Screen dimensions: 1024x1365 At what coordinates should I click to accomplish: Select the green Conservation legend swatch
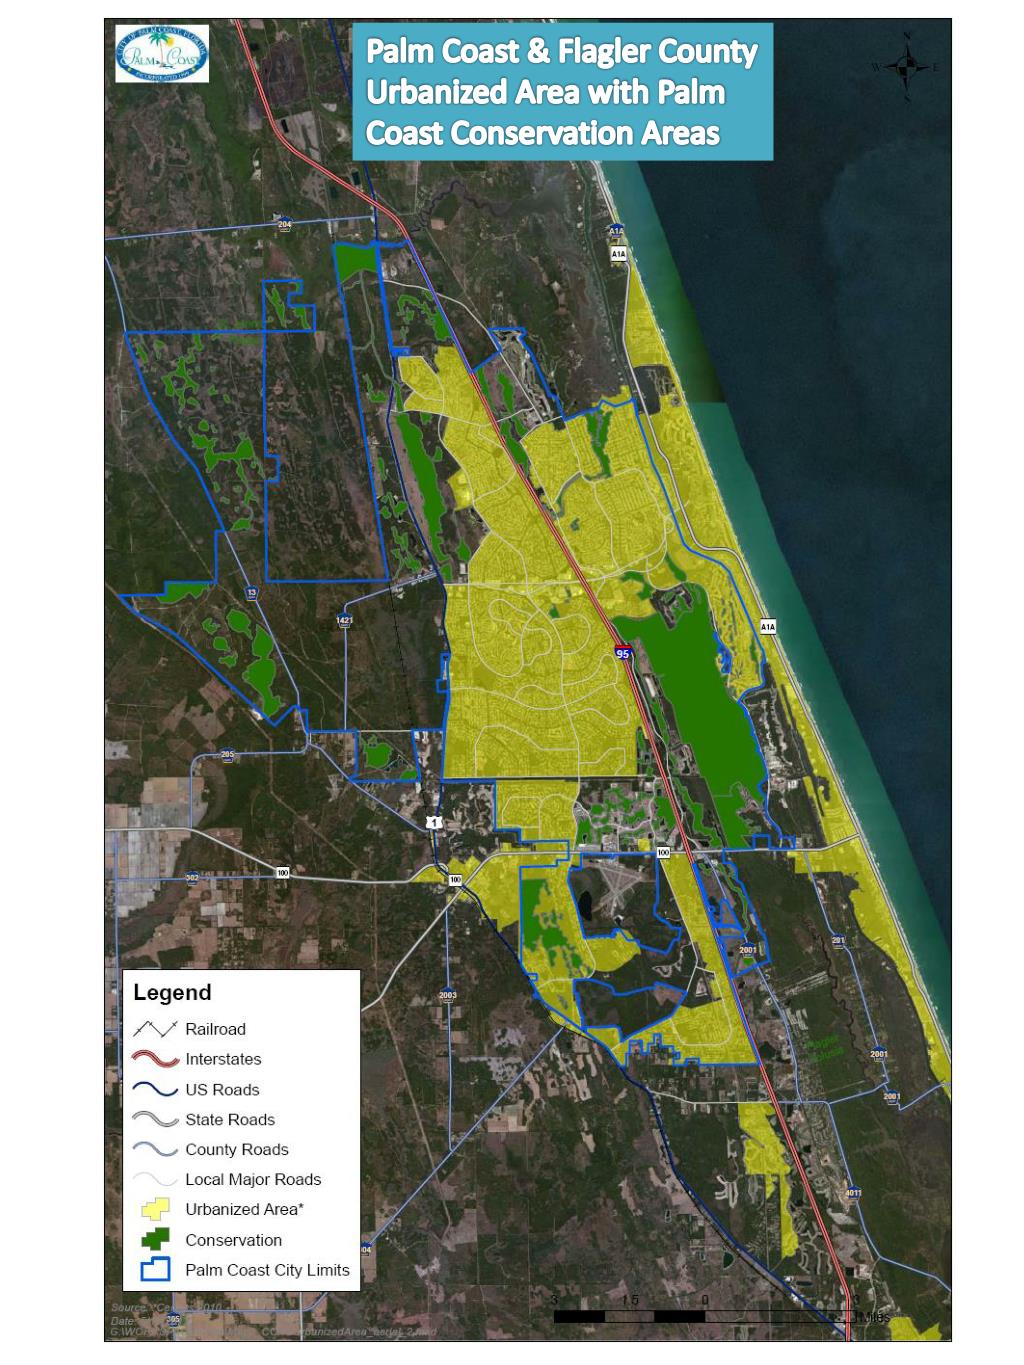(x=155, y=1240)
